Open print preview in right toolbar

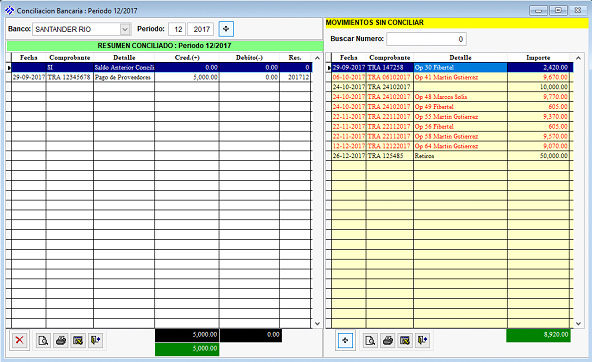370,340
